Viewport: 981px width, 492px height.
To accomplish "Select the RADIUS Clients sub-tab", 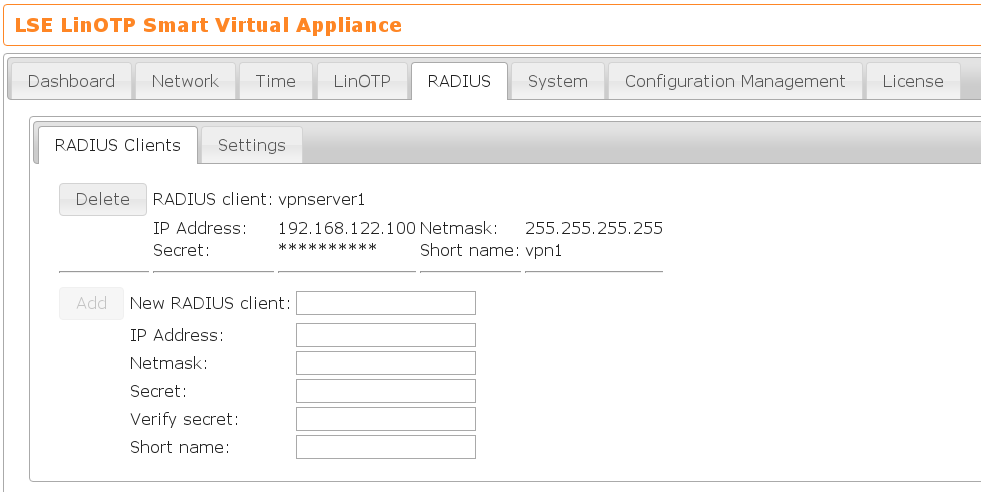I will tap(118, 145).
